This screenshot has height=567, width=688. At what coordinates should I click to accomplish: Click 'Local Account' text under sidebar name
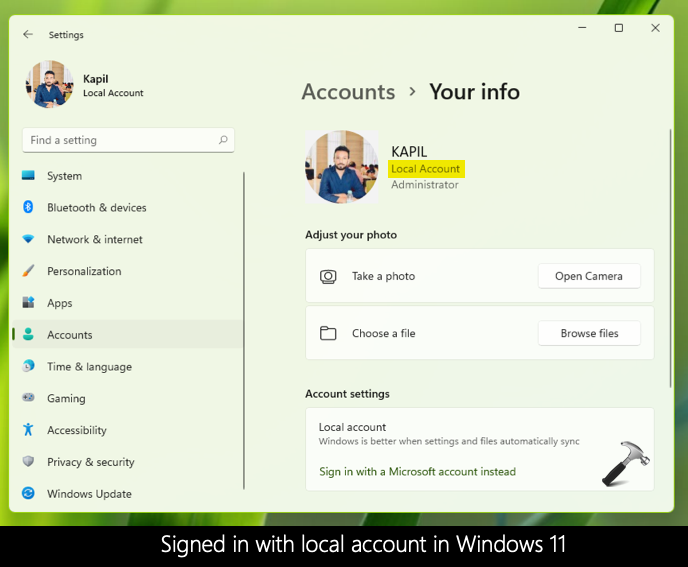pyautogui.click(x=113, y=93)
